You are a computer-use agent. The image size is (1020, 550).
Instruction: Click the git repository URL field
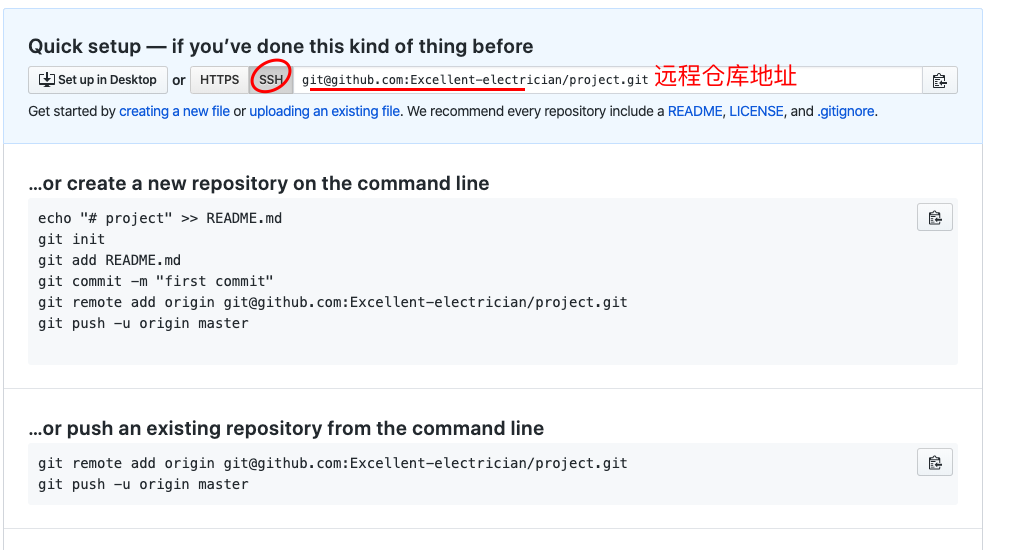point(608,80)
